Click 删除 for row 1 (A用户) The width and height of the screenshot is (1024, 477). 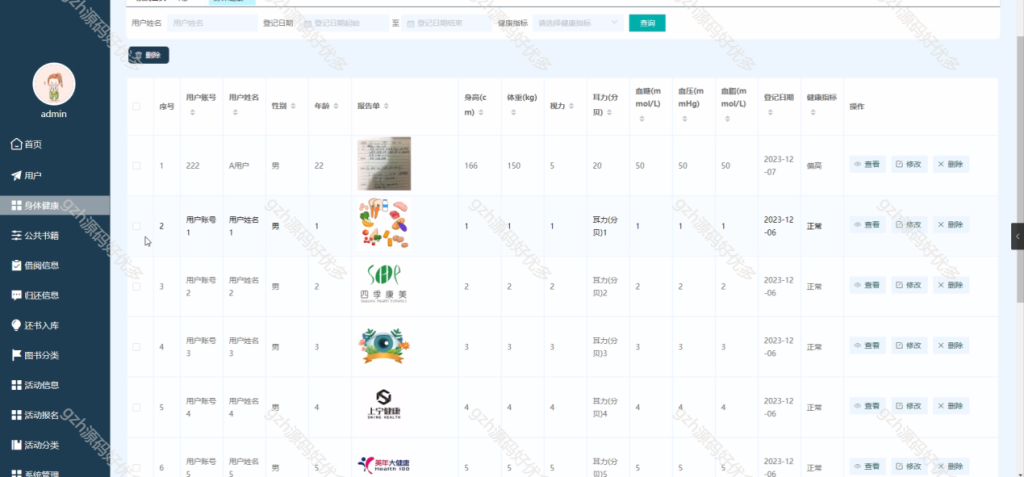coord(951,164)
